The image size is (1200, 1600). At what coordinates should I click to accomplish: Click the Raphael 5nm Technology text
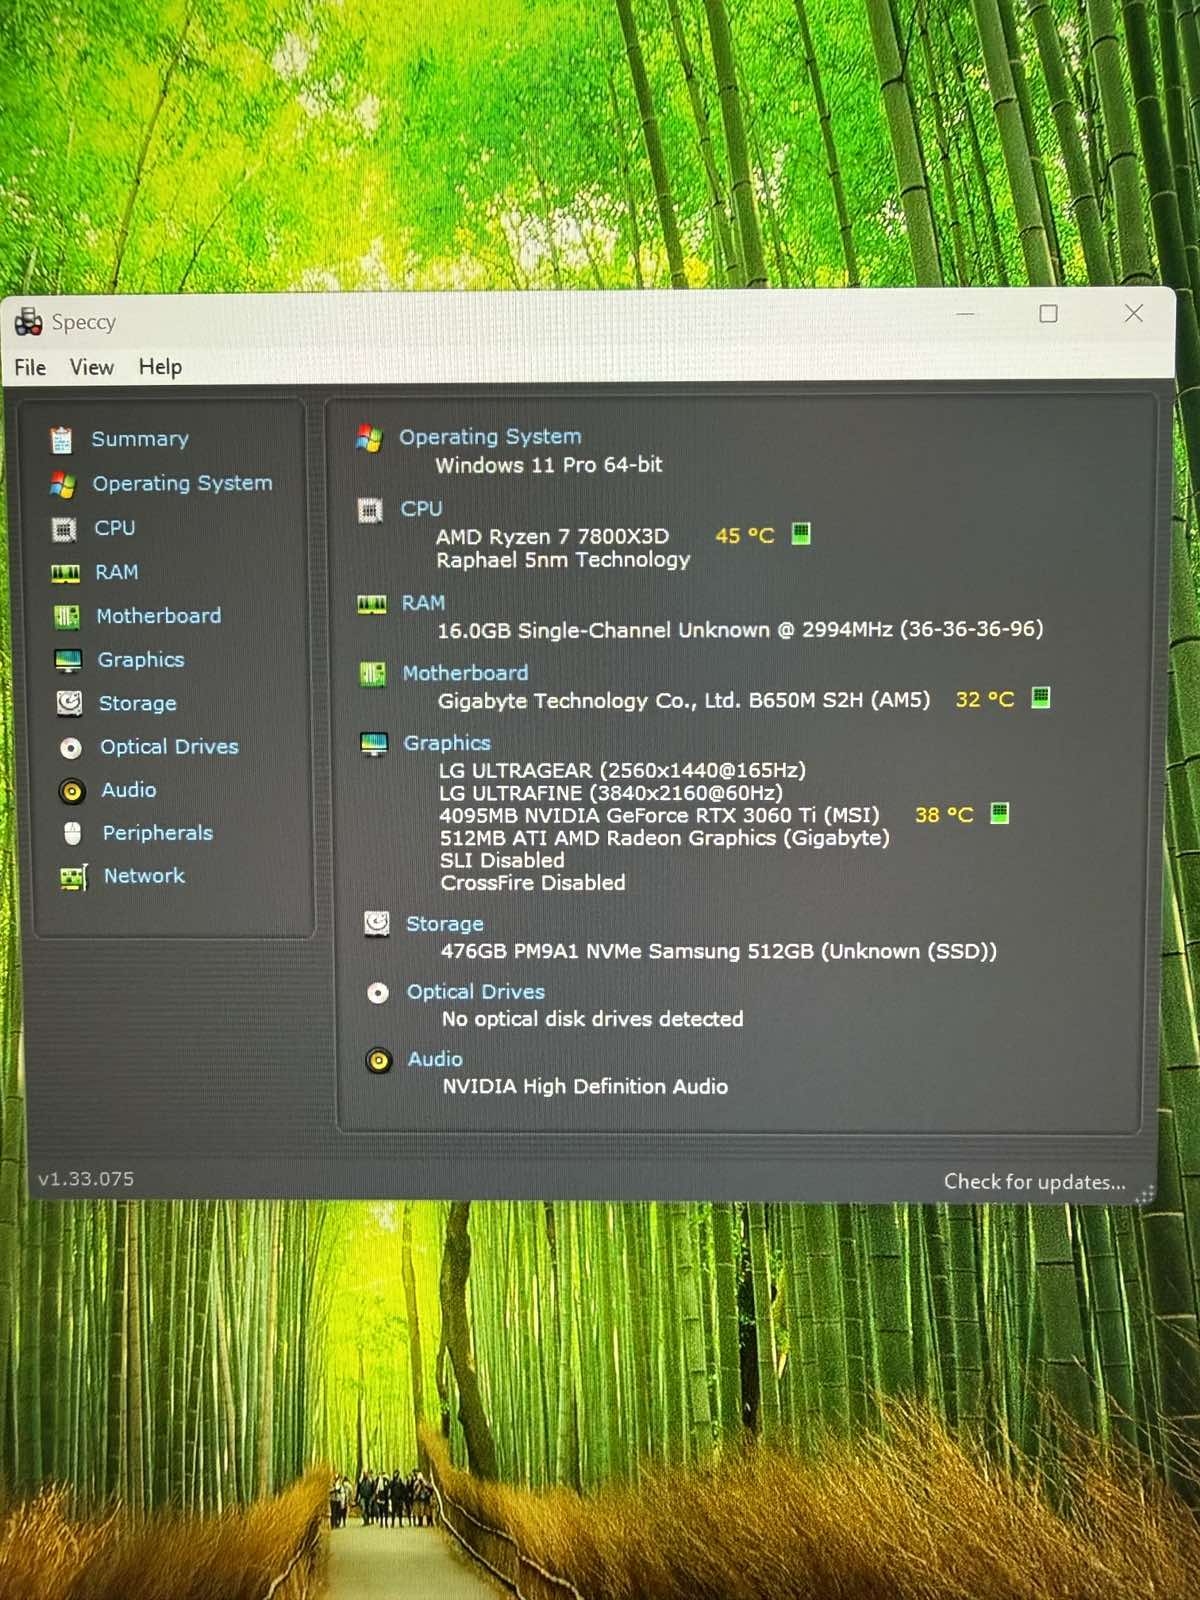point(563,560)
